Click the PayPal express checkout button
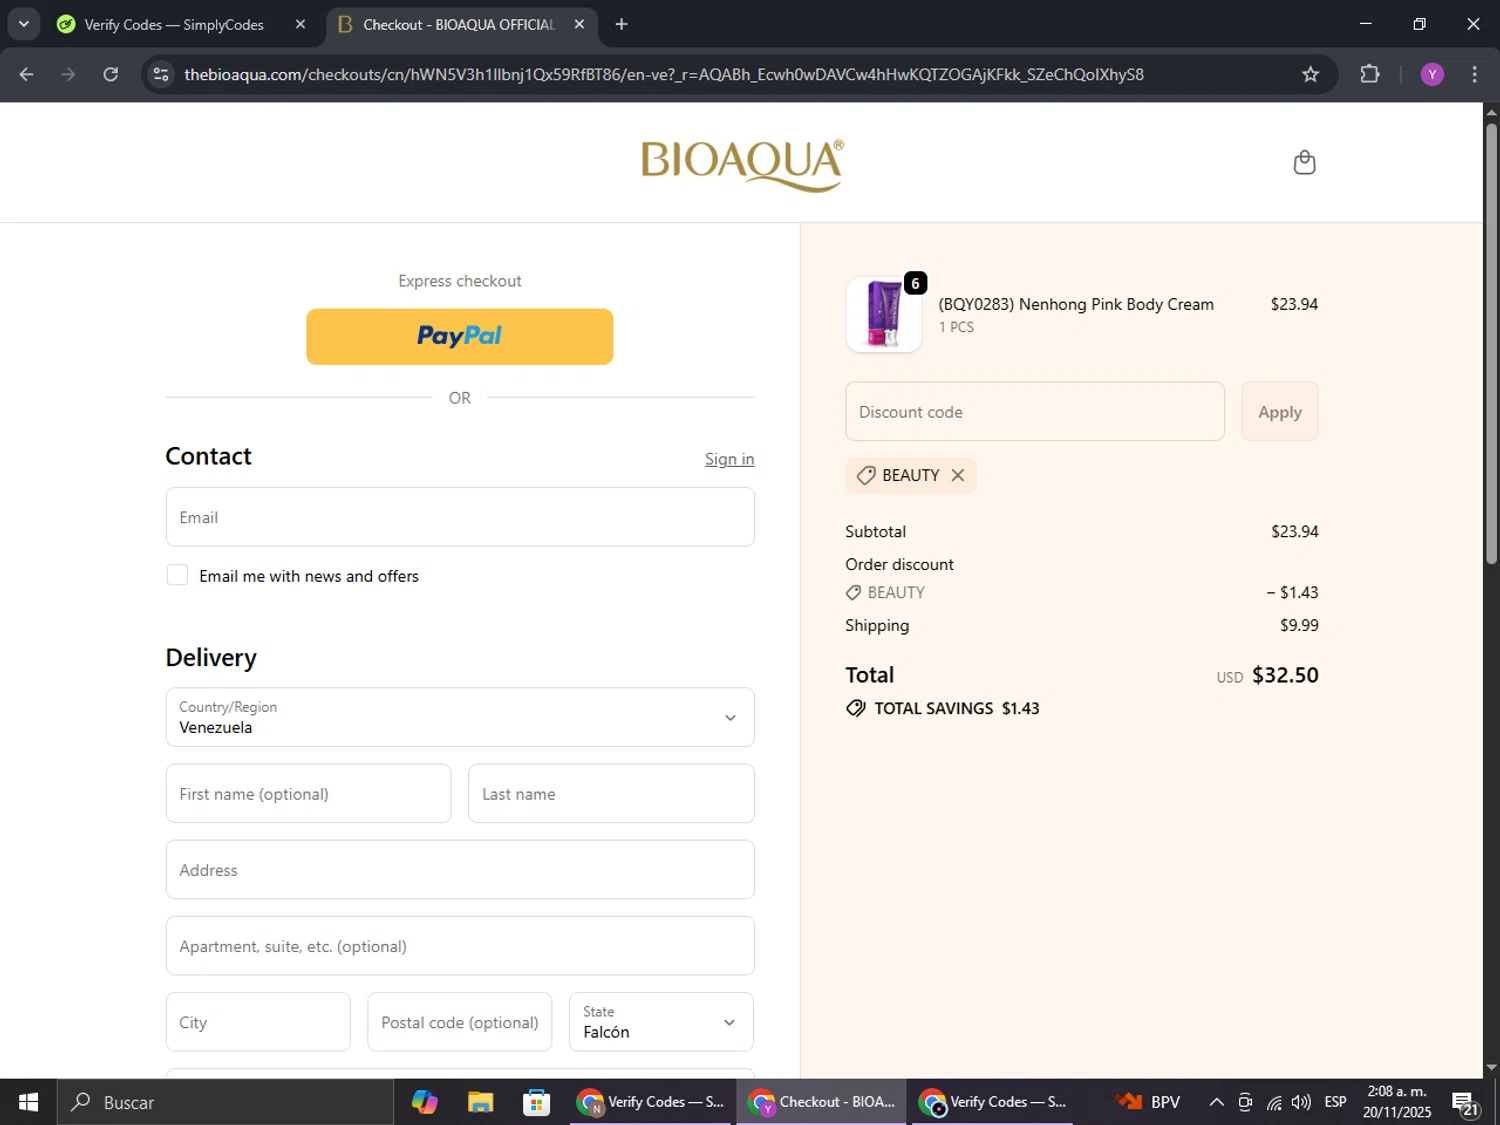This screenshot has width=1500, height=1125. pyautogui.click(x=460, y=336)
